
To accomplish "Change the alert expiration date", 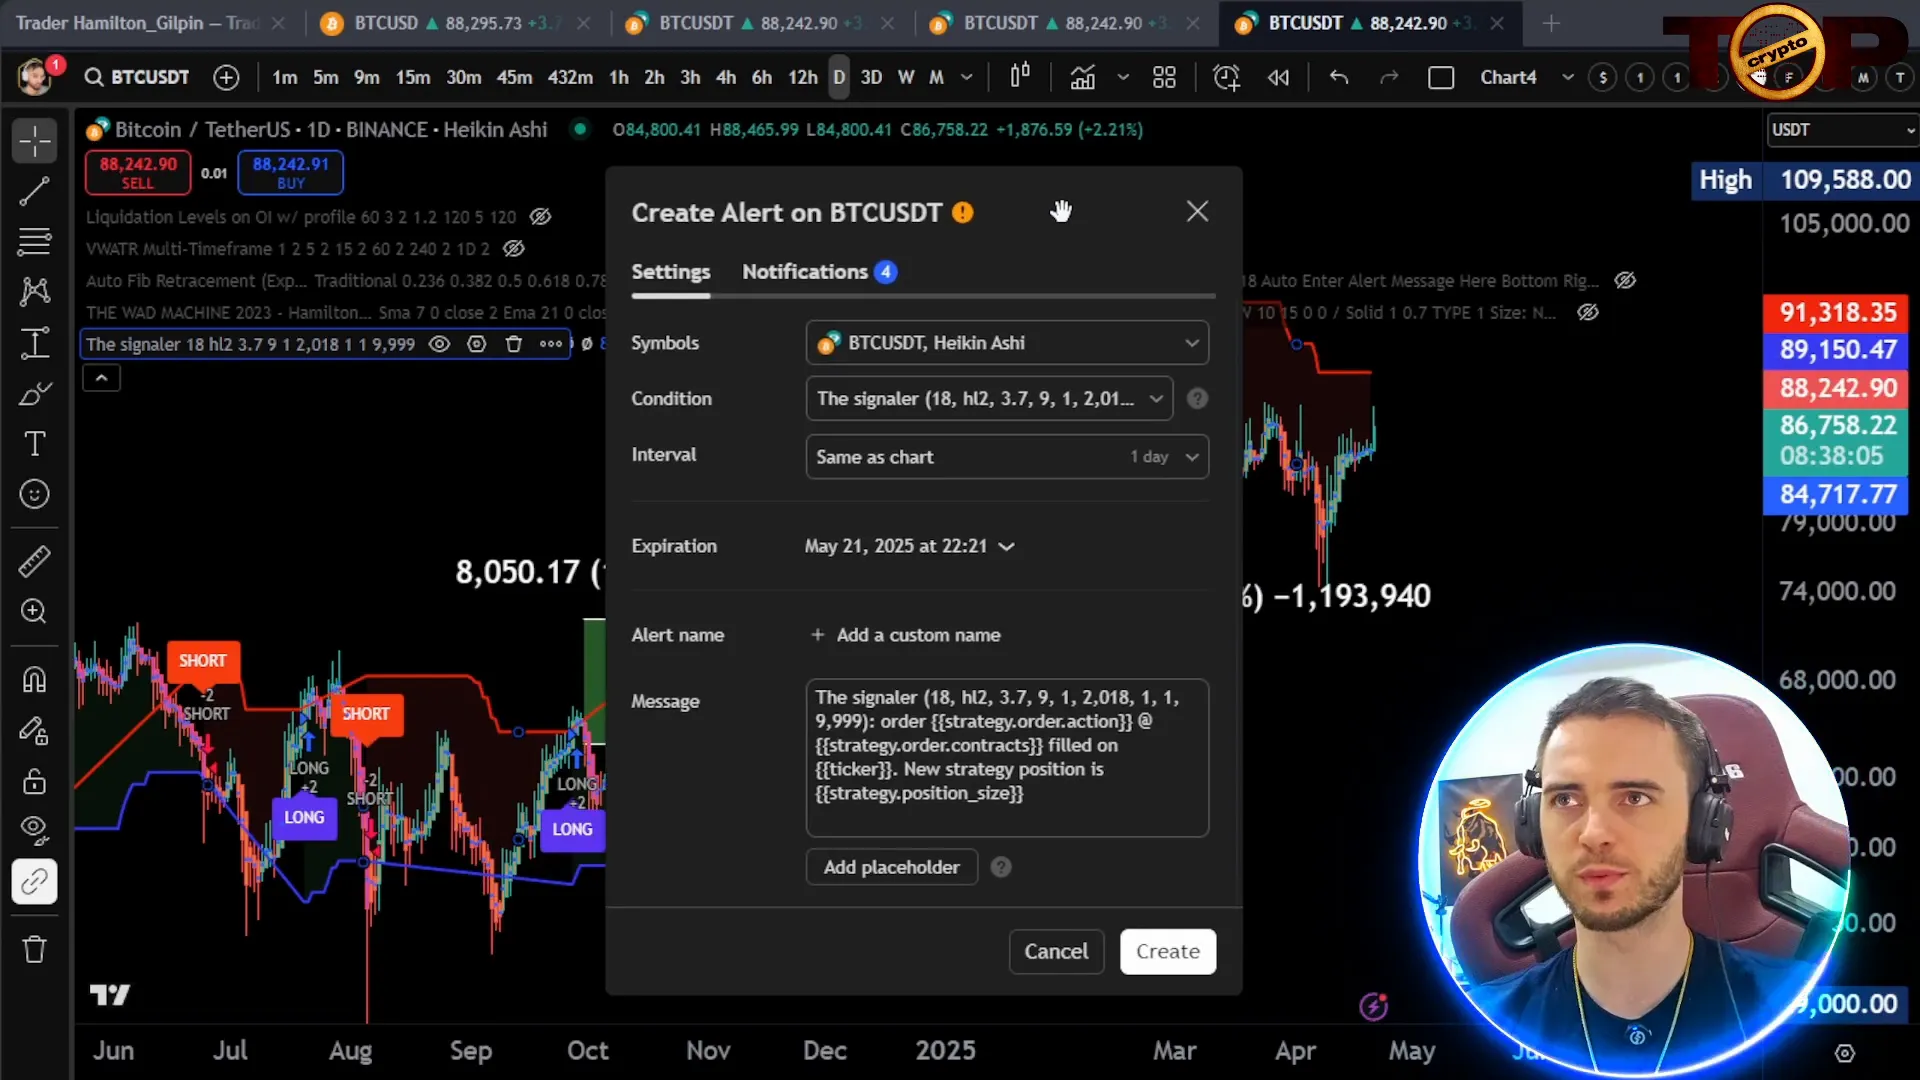I will tap(909, 546).
